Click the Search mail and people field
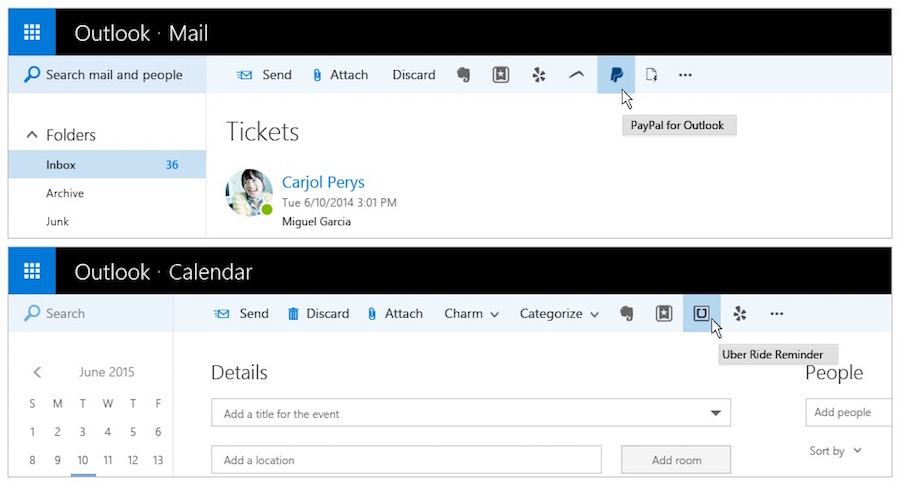Image resolution: width=900 pixels, height=485 pixels. click(107, 75)
